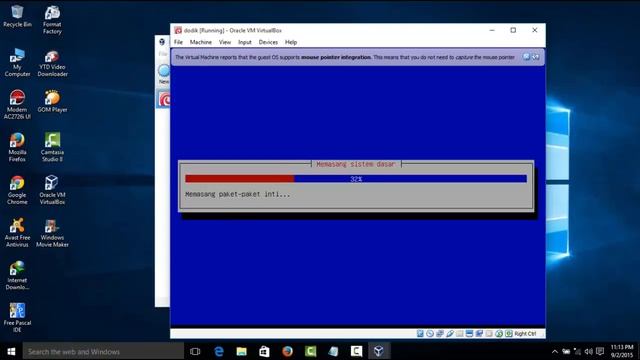This screenshot has height=360, width=640.
Task: Open the Input menu
Action: (x=244, y=42)
